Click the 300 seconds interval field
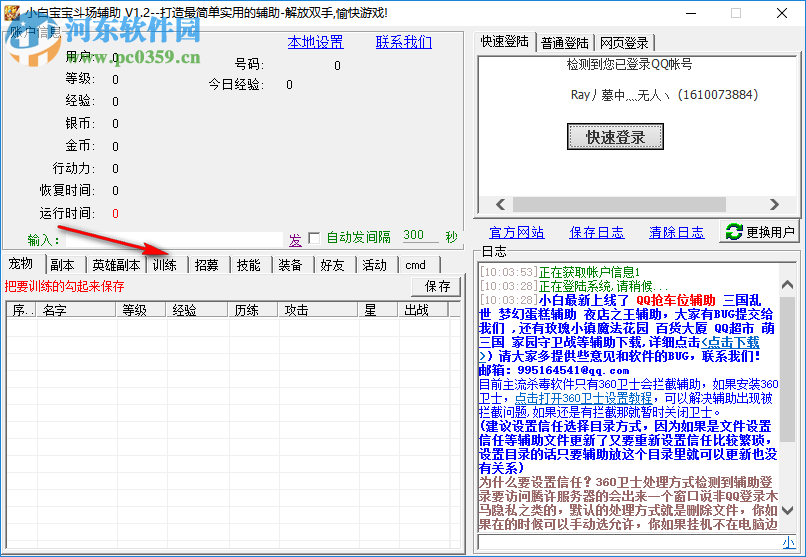806x557 pixels. point(420,235)
